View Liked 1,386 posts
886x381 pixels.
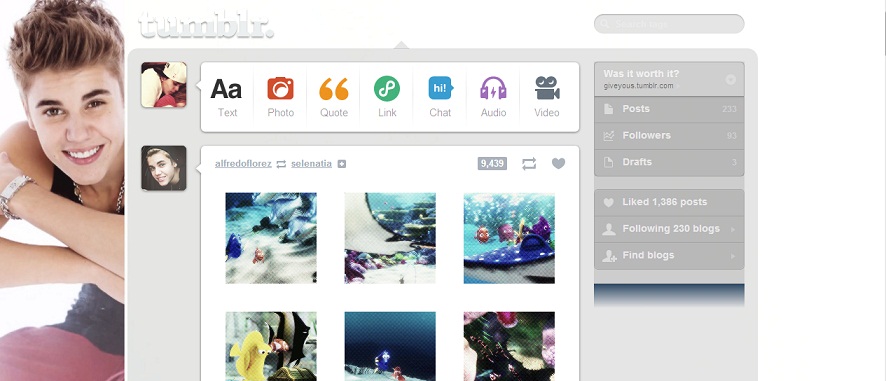(669, 202)
